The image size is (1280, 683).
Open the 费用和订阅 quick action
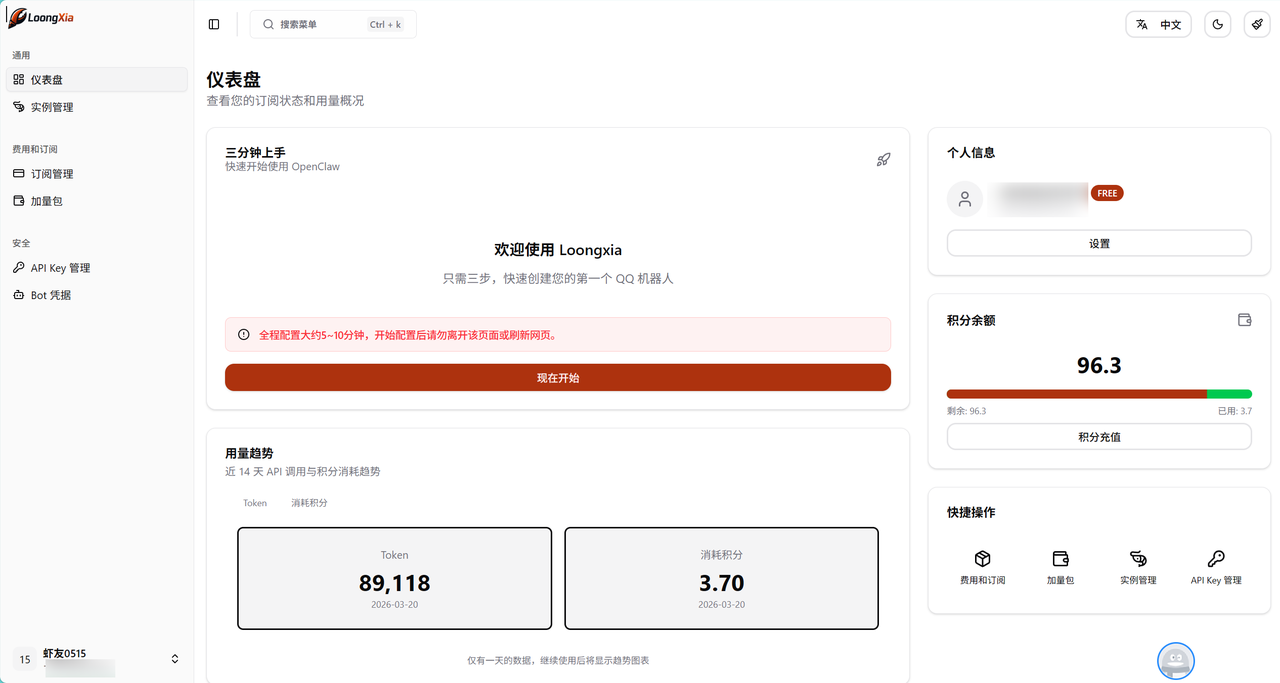pos(982,567)
